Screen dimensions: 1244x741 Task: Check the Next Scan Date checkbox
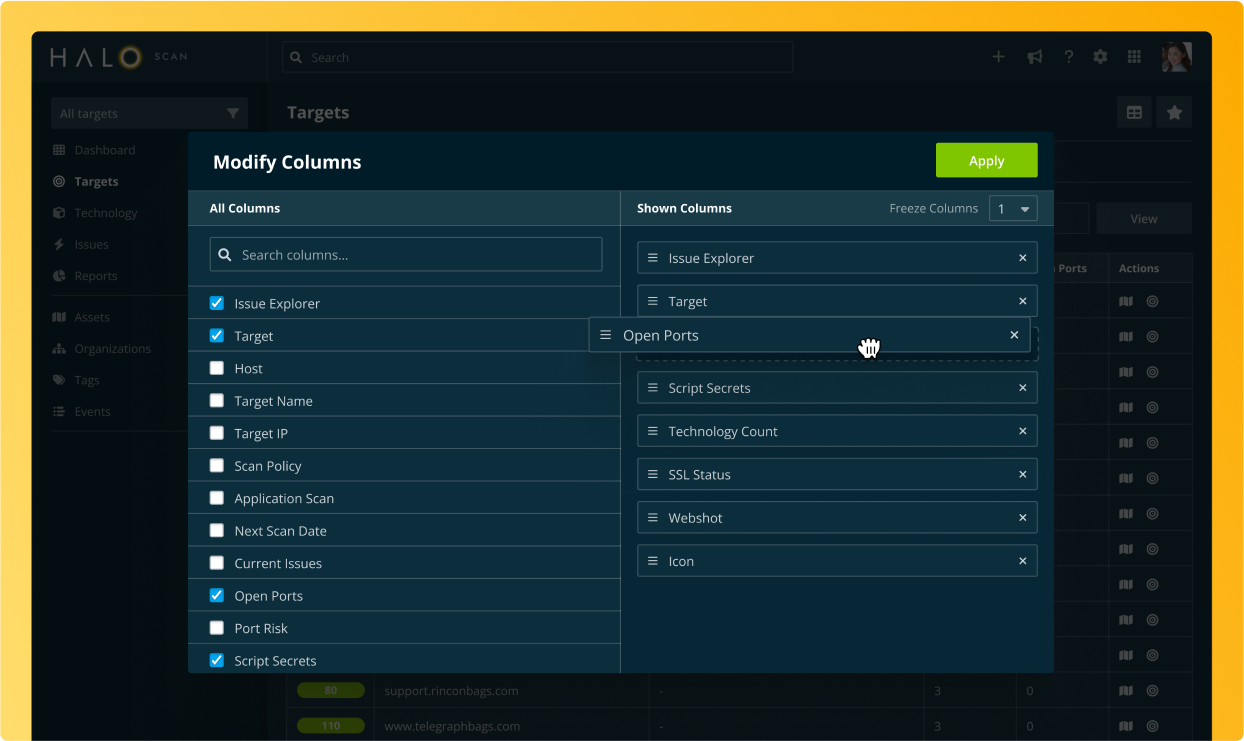click(x=216, y=530)
